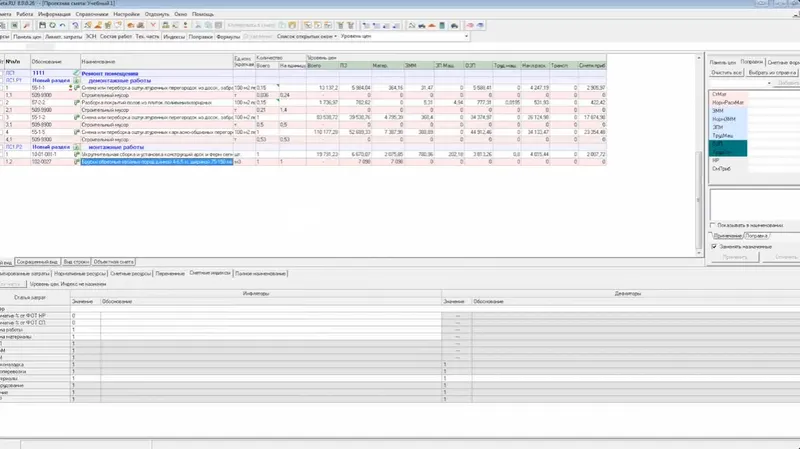Open the Работа menu
The height and width of the screenshot is (449, 800).
24,14
